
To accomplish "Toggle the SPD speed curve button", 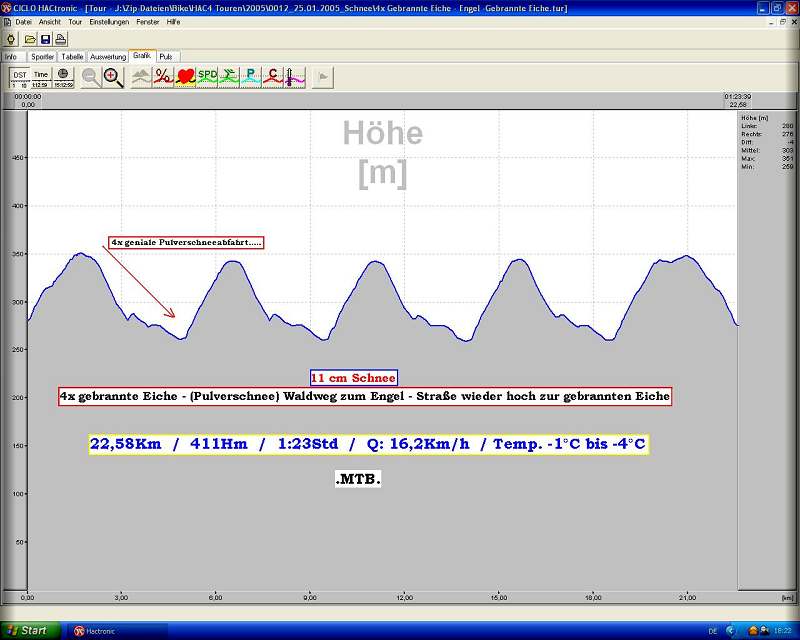I will pyautogui.click(x=207, y=77).
